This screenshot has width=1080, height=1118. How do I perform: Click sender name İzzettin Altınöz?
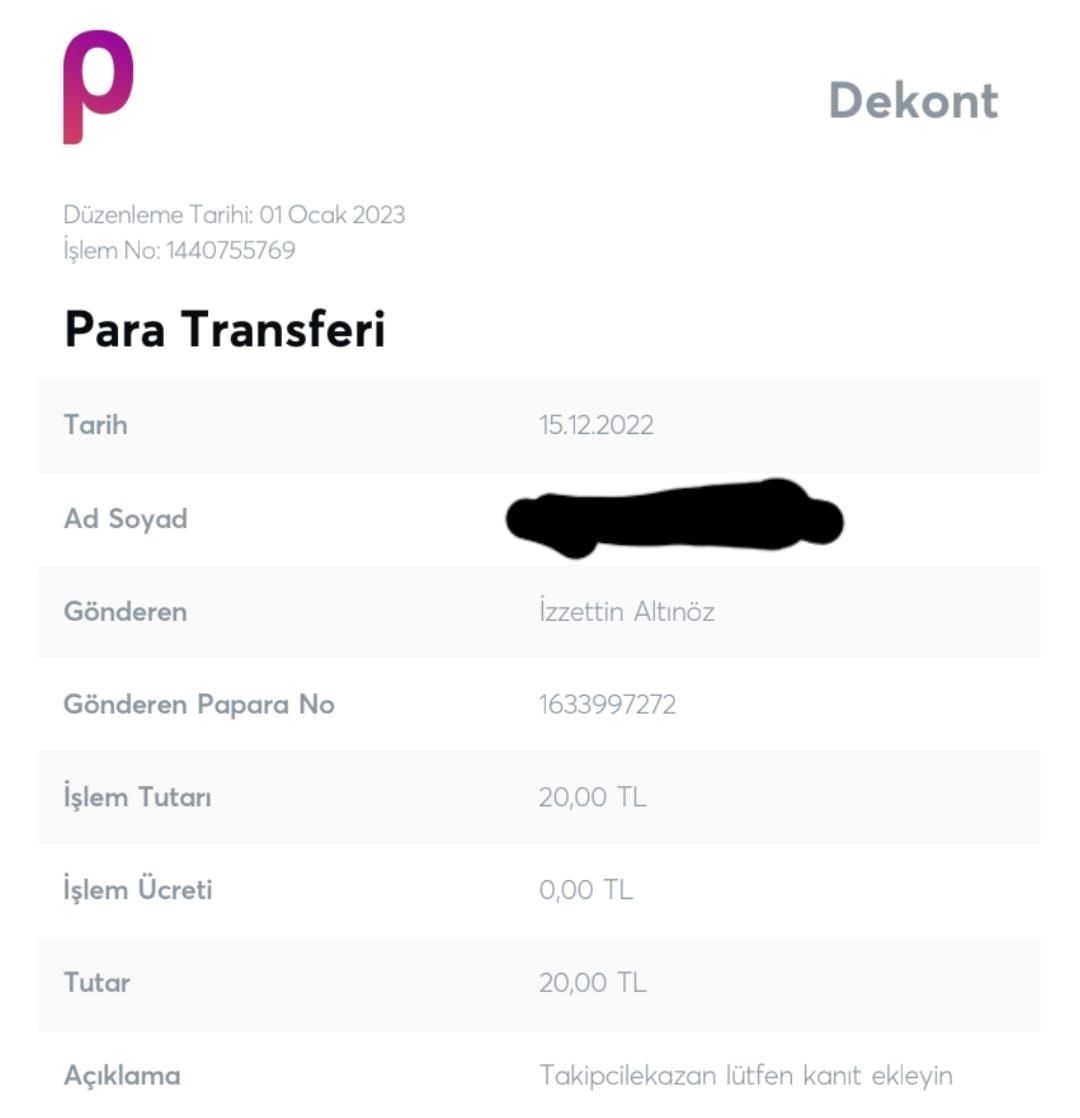coord(626,611)
